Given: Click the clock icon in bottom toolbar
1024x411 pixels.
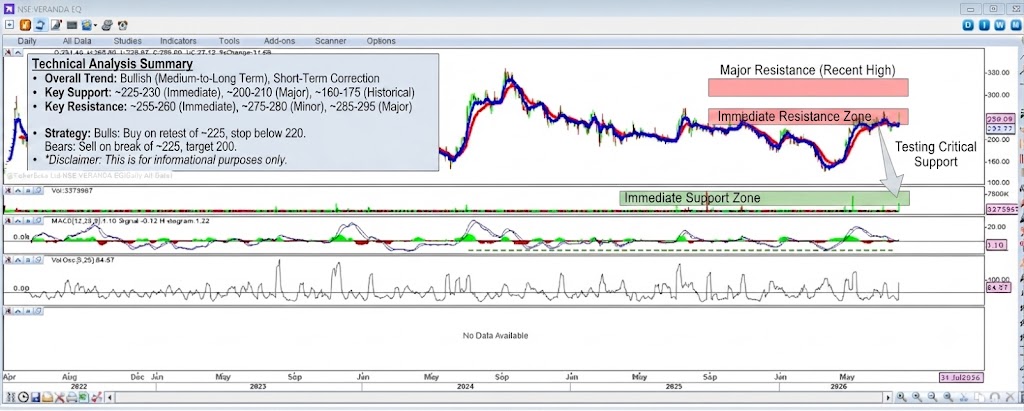Looking at the screenshot, I should click(24, 397).
